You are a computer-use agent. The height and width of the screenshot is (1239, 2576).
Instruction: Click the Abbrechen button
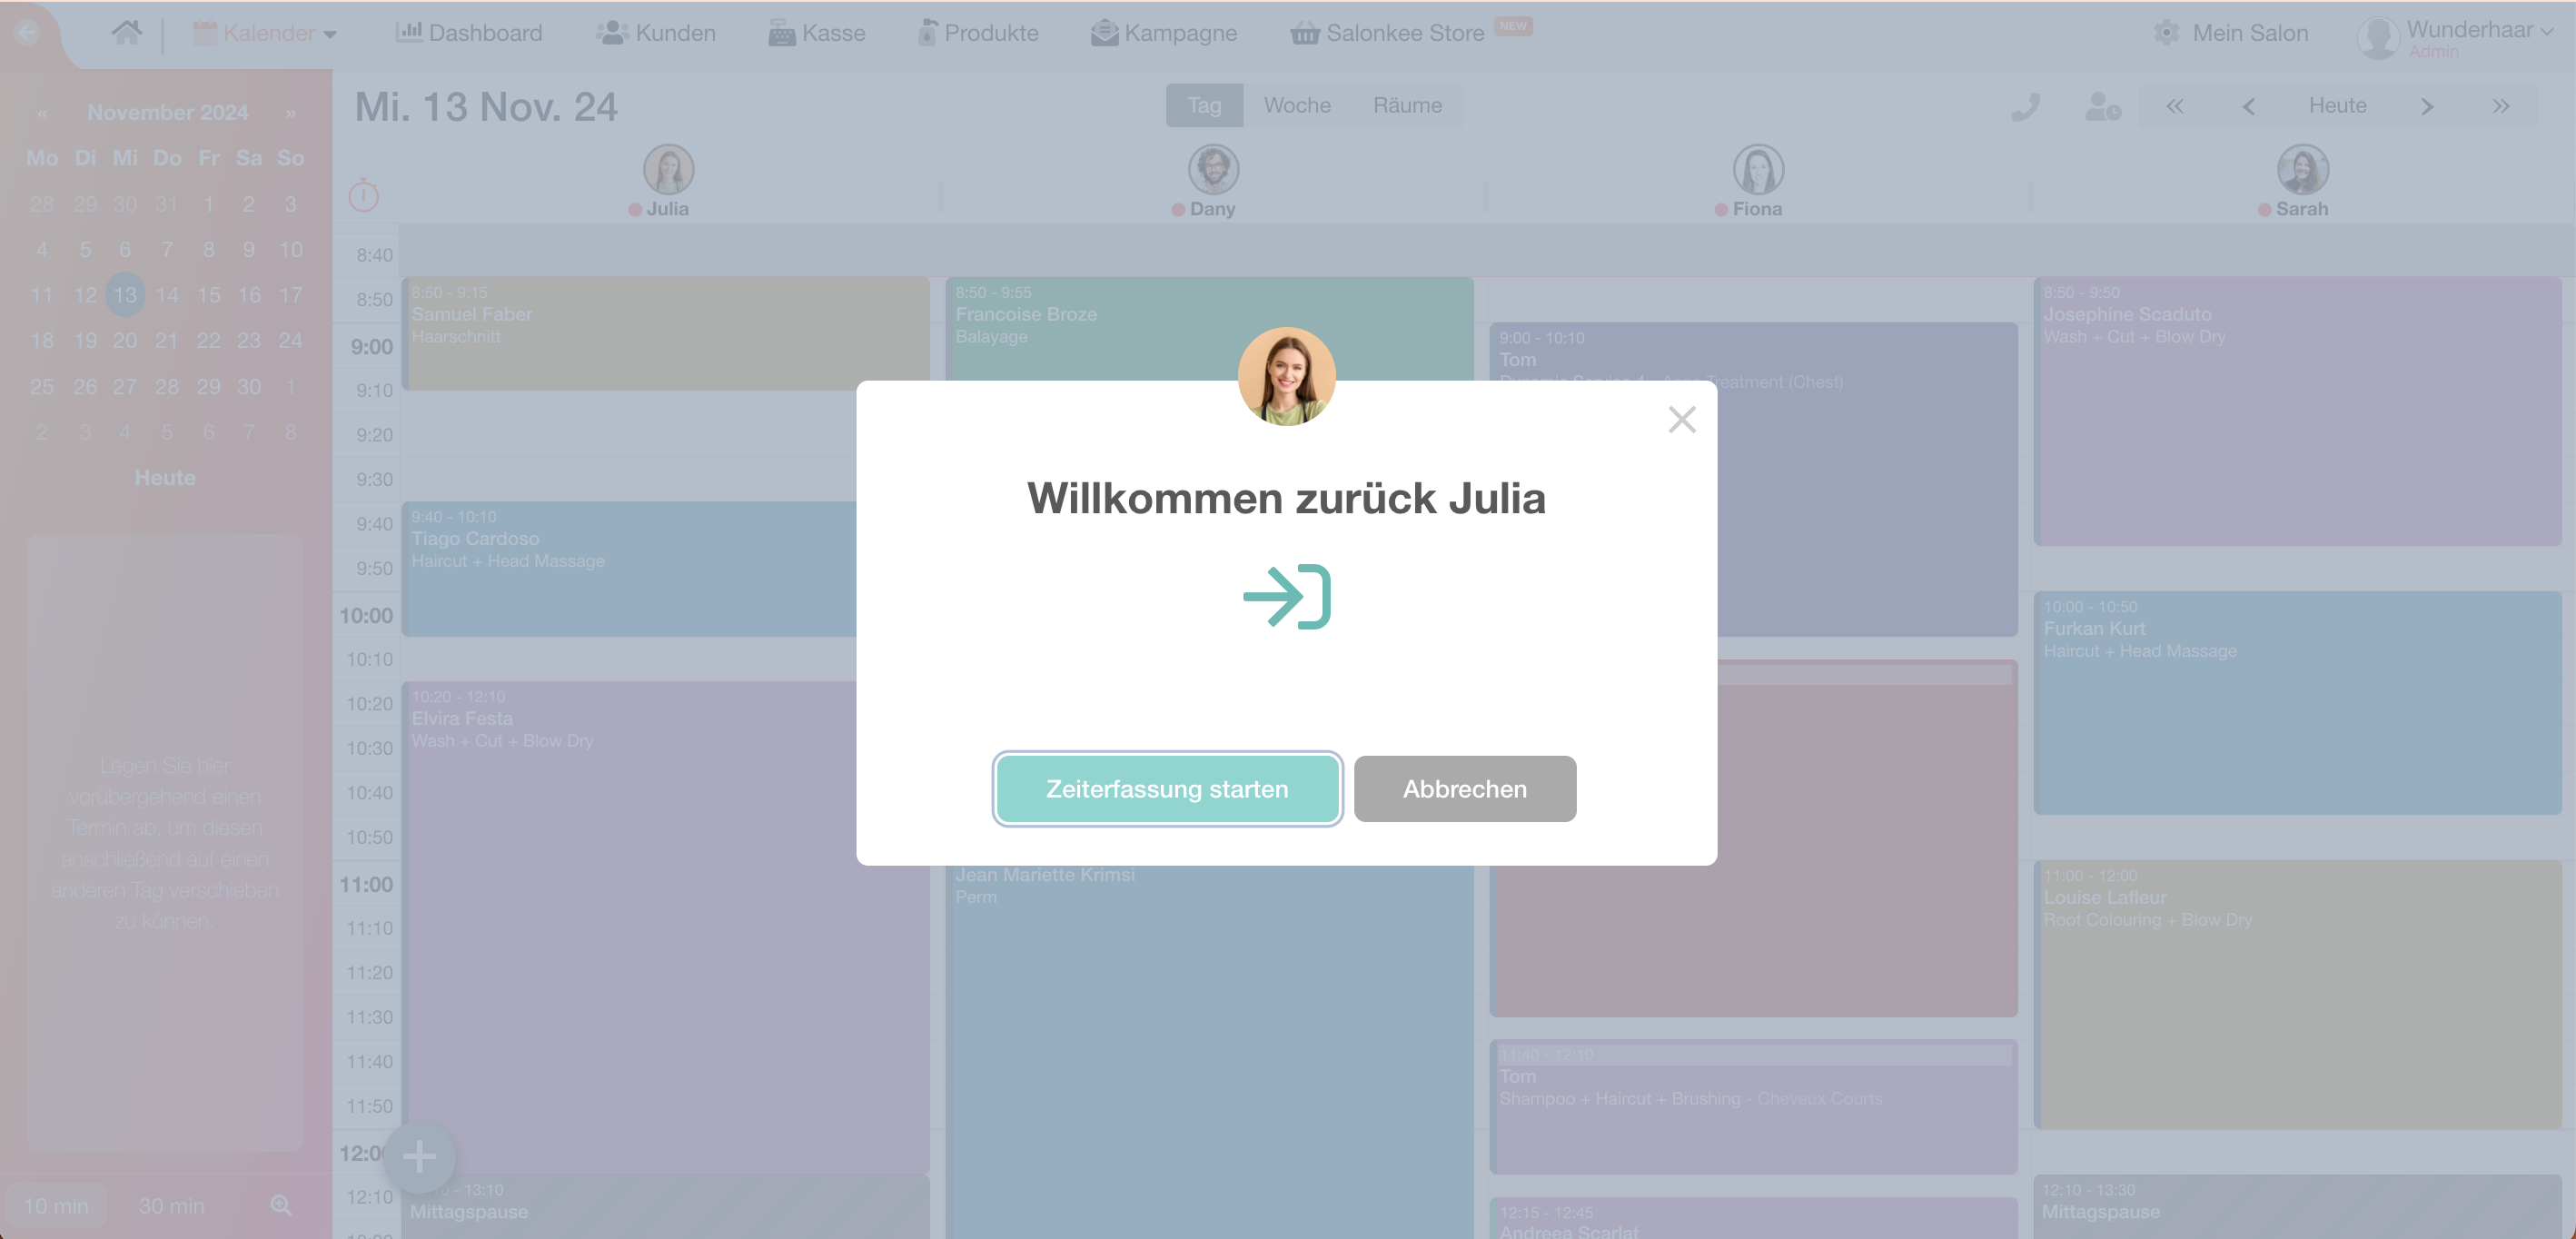coord(1464,789)
